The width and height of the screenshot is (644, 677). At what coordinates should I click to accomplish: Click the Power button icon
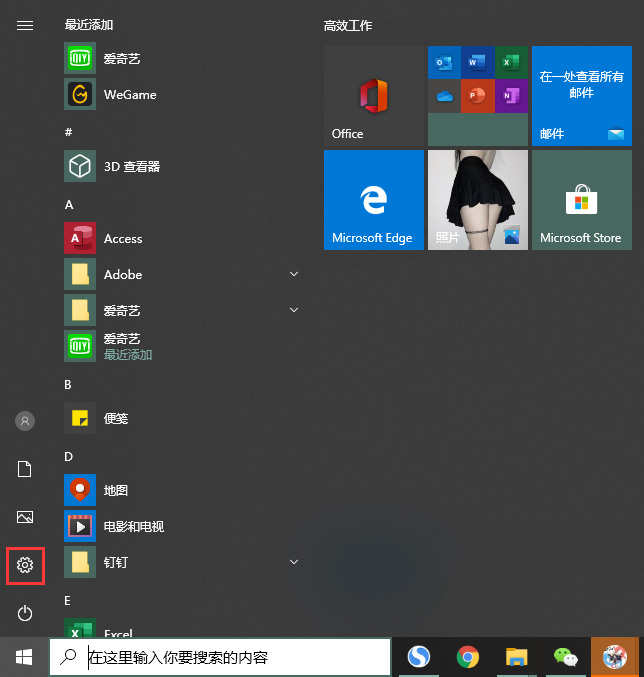(x=25, y=613)
